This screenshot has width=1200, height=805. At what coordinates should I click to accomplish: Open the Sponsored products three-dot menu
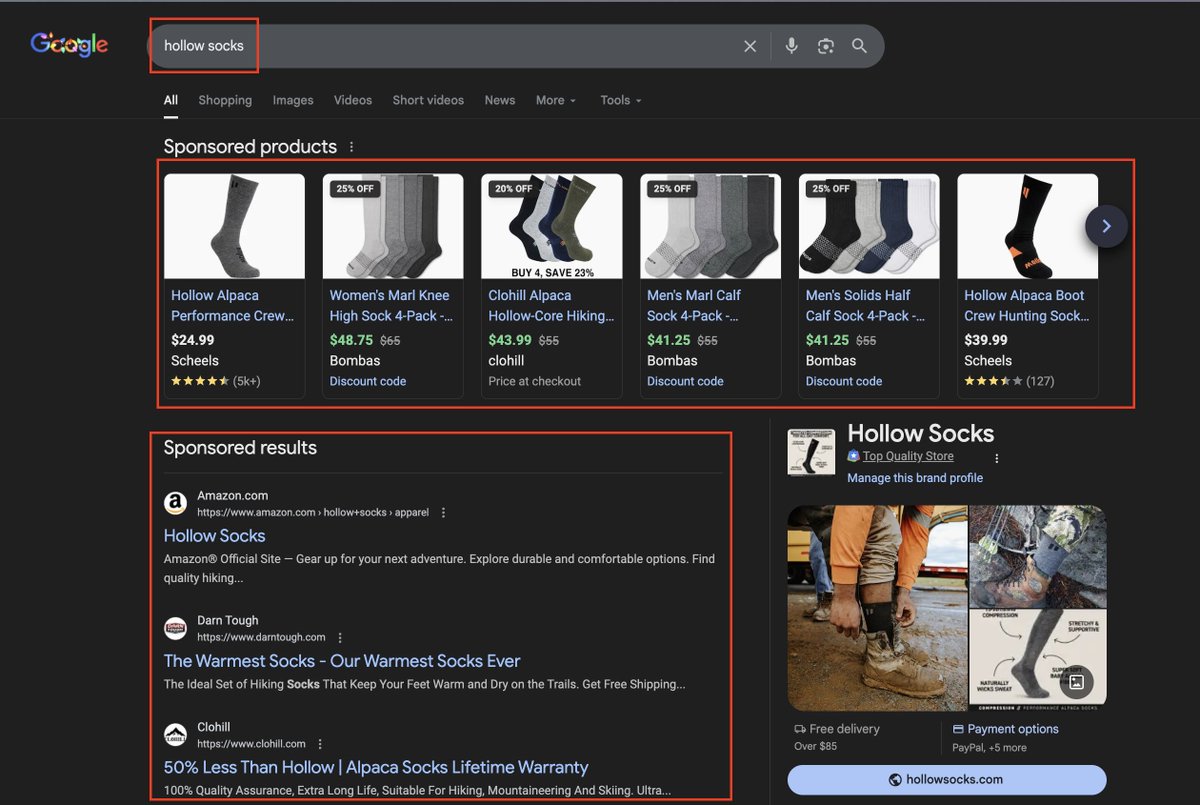[x=351, y=147]
